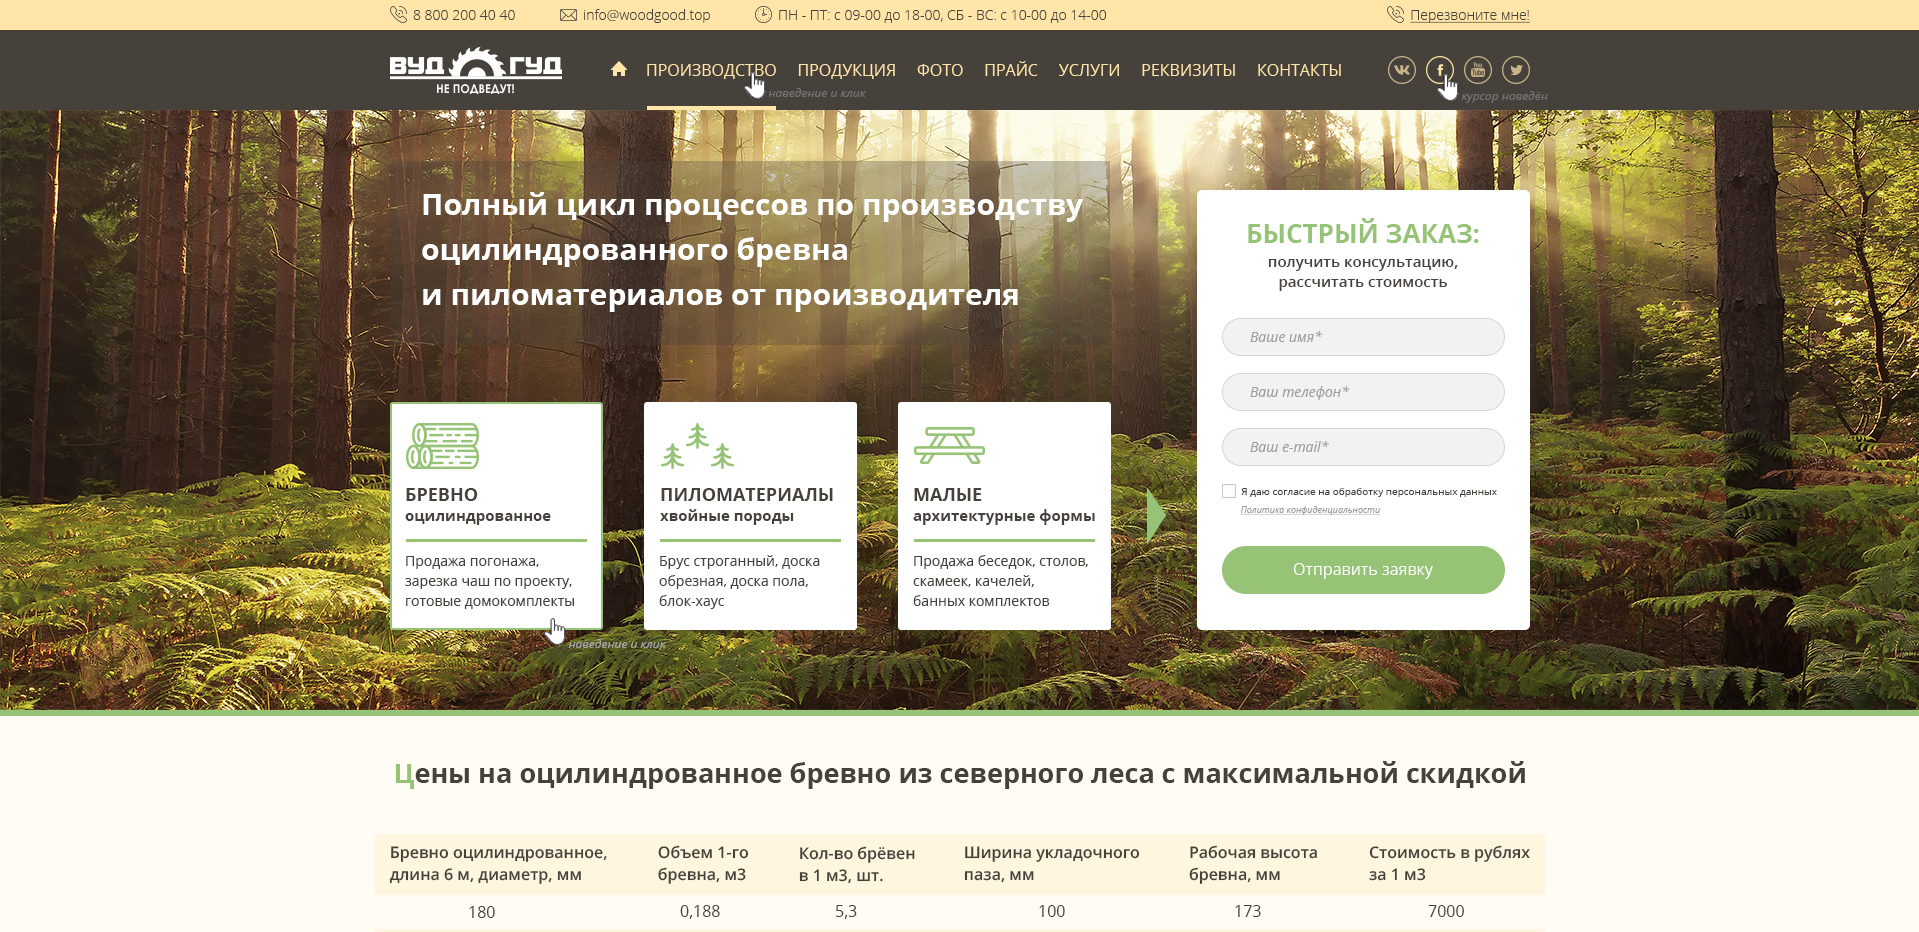Check the personal data consent checkbox

pyautogui.click(x=1229, y=491)
